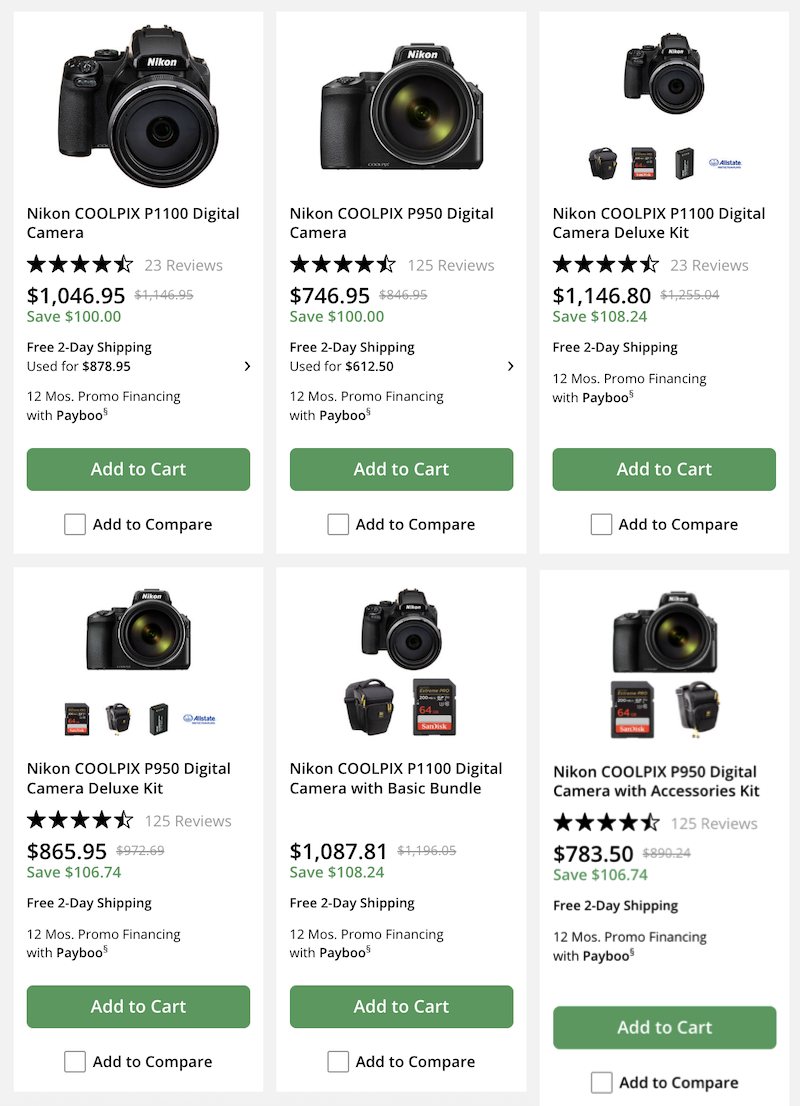
Task: Add the P950 Accessories Kit to cart
Action: [664, 1027]
